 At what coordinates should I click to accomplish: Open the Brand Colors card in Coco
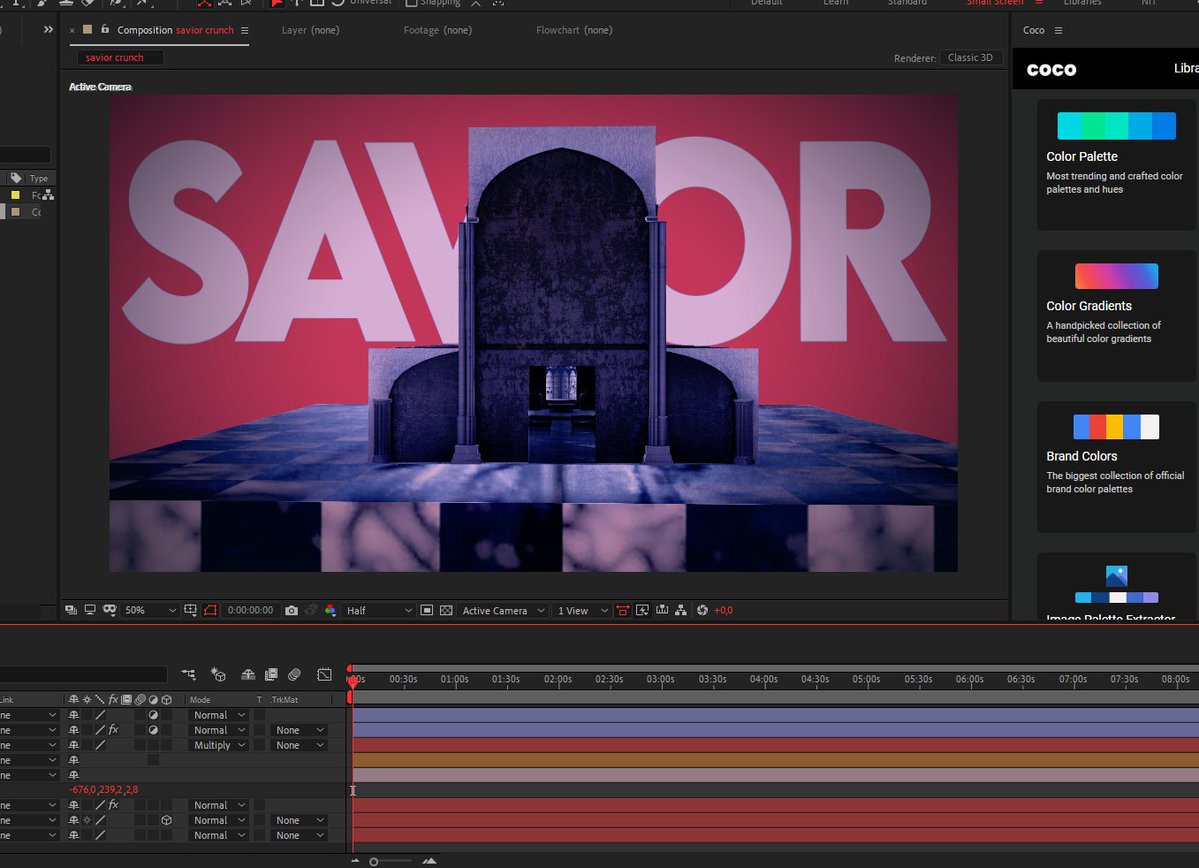coord(1116,467)
